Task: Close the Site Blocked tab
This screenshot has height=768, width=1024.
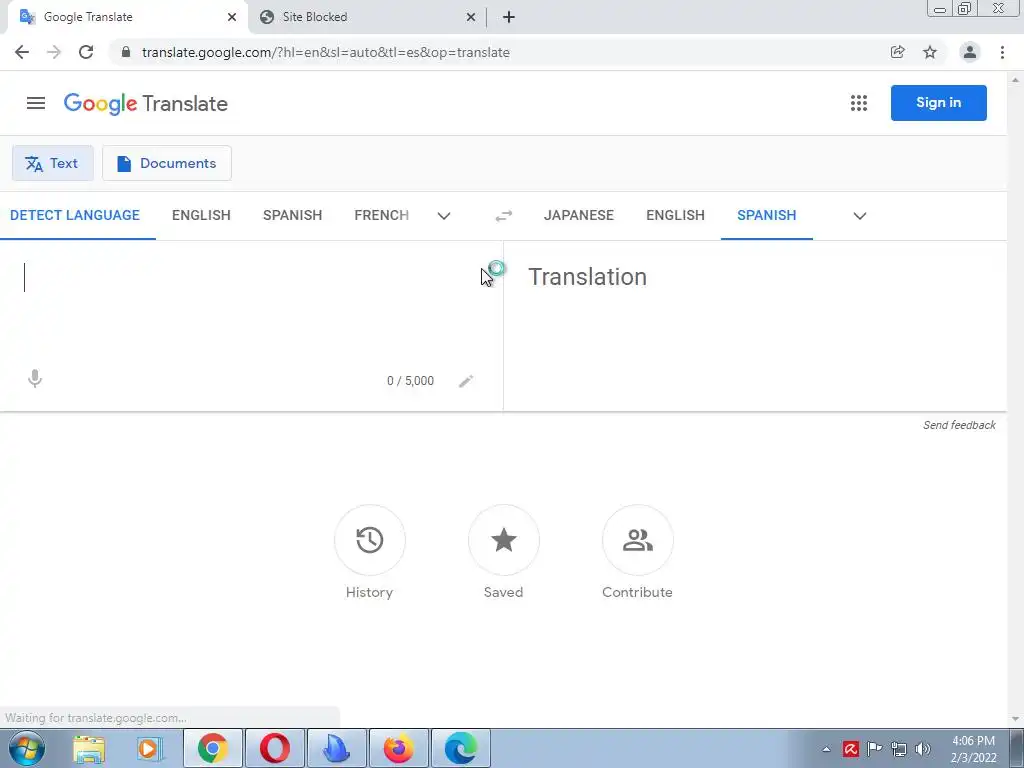Action: [471, 17]
